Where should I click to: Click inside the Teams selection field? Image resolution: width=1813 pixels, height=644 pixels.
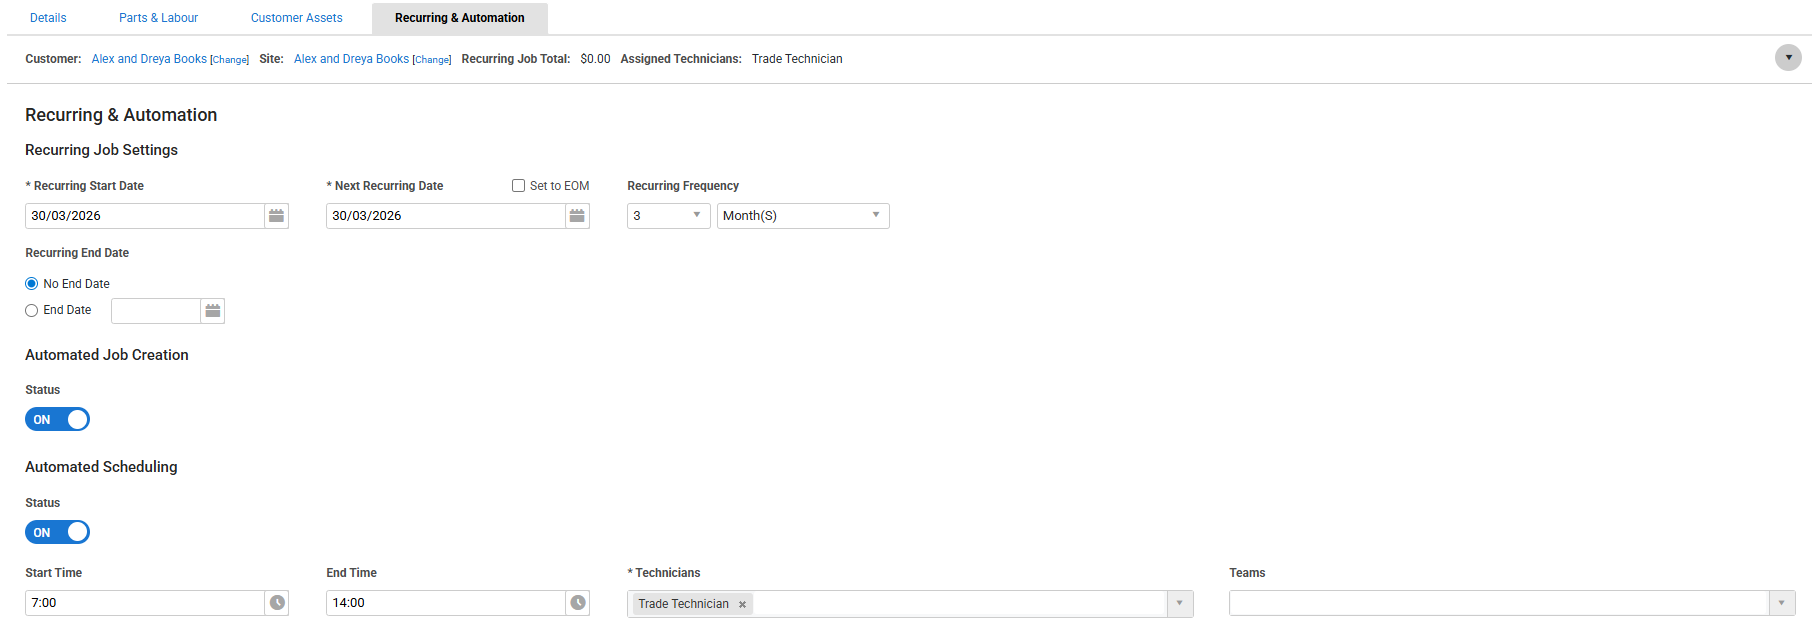click(x=1499, y=603)
